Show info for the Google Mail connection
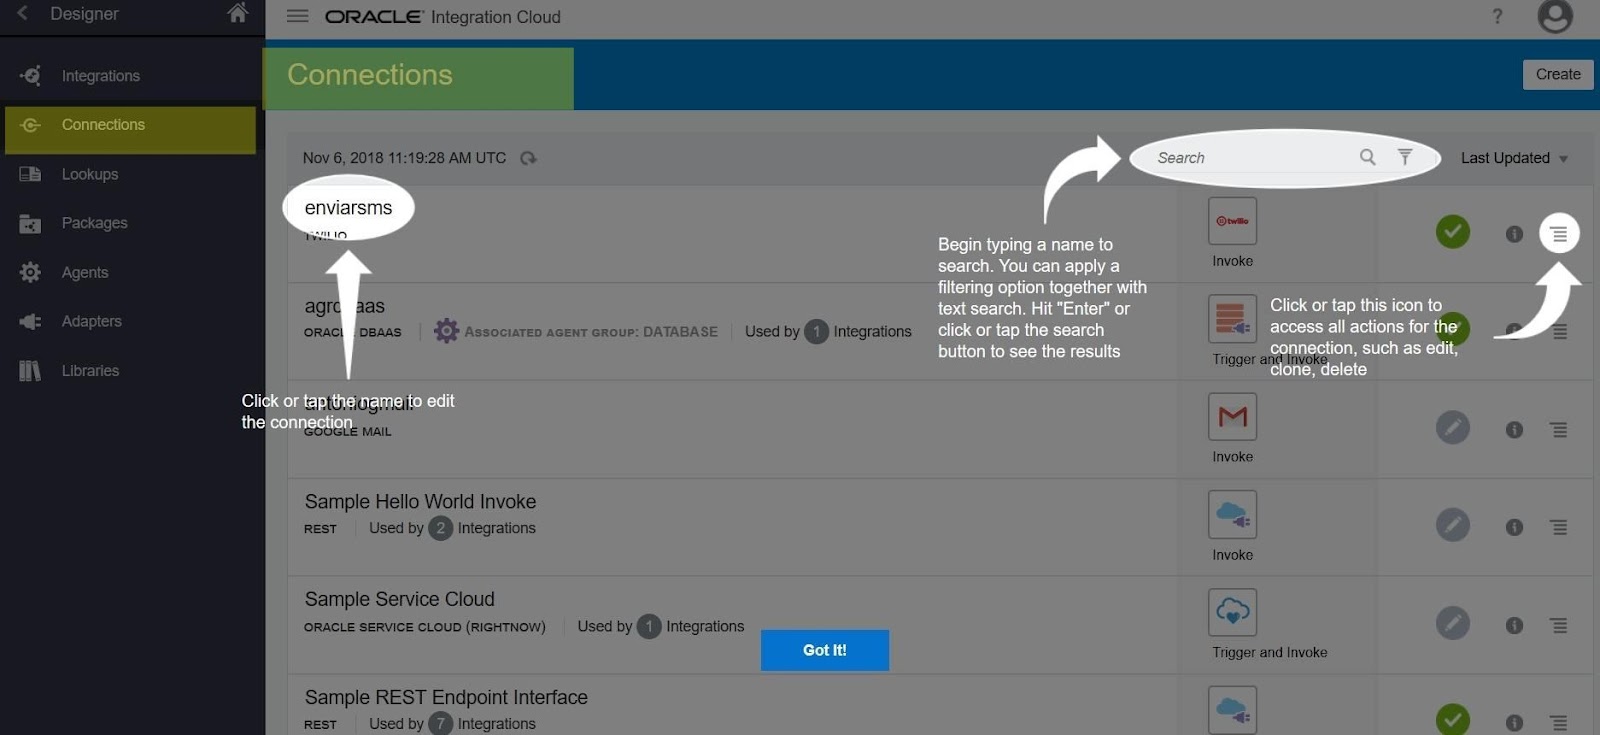1600x735 pixels. coord(1514,430)
